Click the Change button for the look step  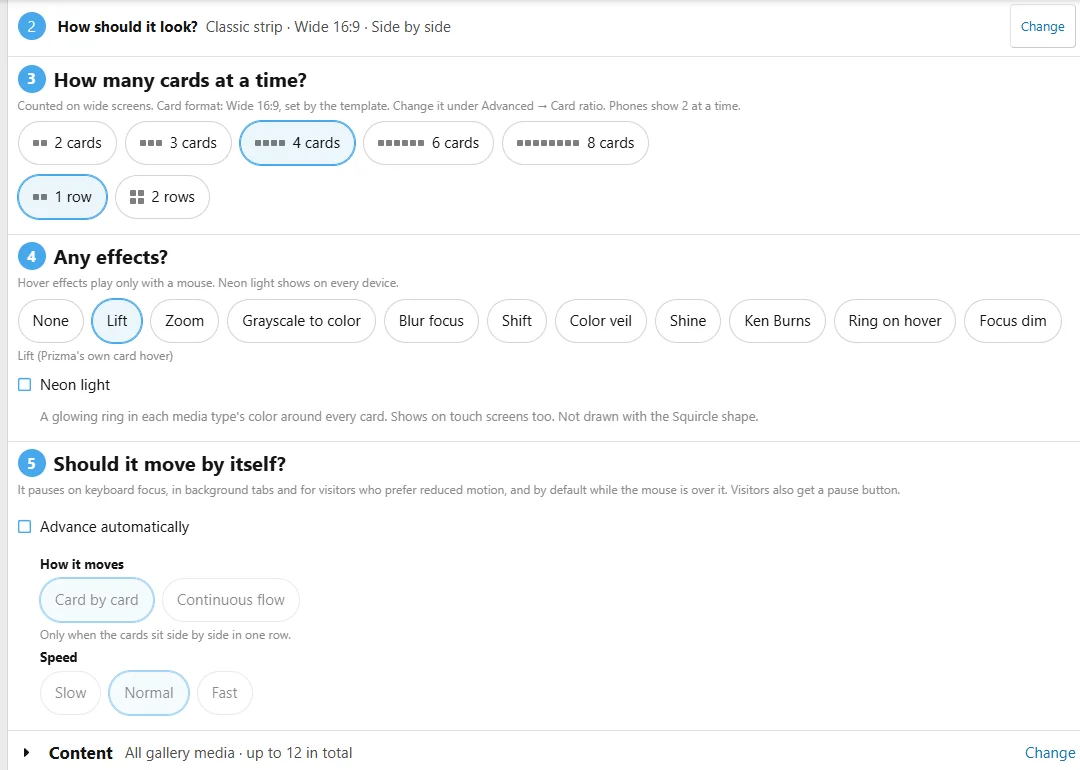tap(1042, 27)
